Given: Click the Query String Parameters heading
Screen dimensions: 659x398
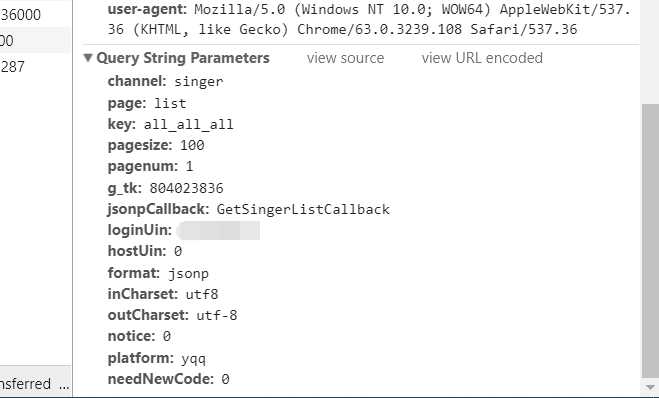Looking at the screenshot, I should tap(183, 58).
